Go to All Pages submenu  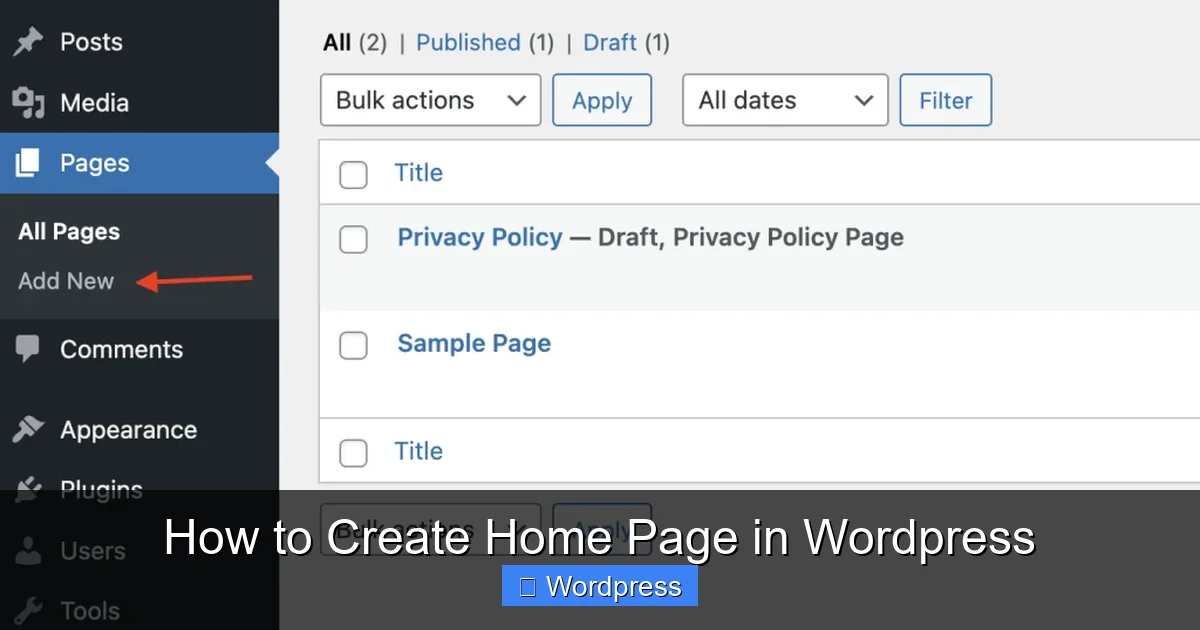point(69,232)
